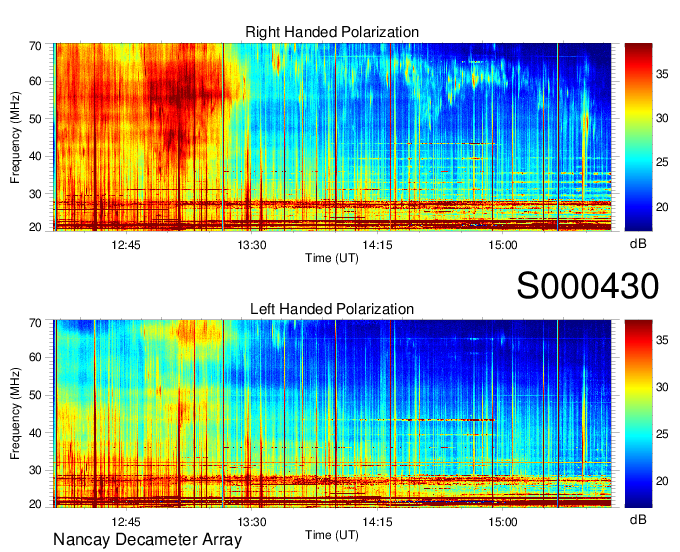Click the 40 frequency tick on upper plot
Screen dimensions: 680x552
pyautogui.click(x=35, y=156)
